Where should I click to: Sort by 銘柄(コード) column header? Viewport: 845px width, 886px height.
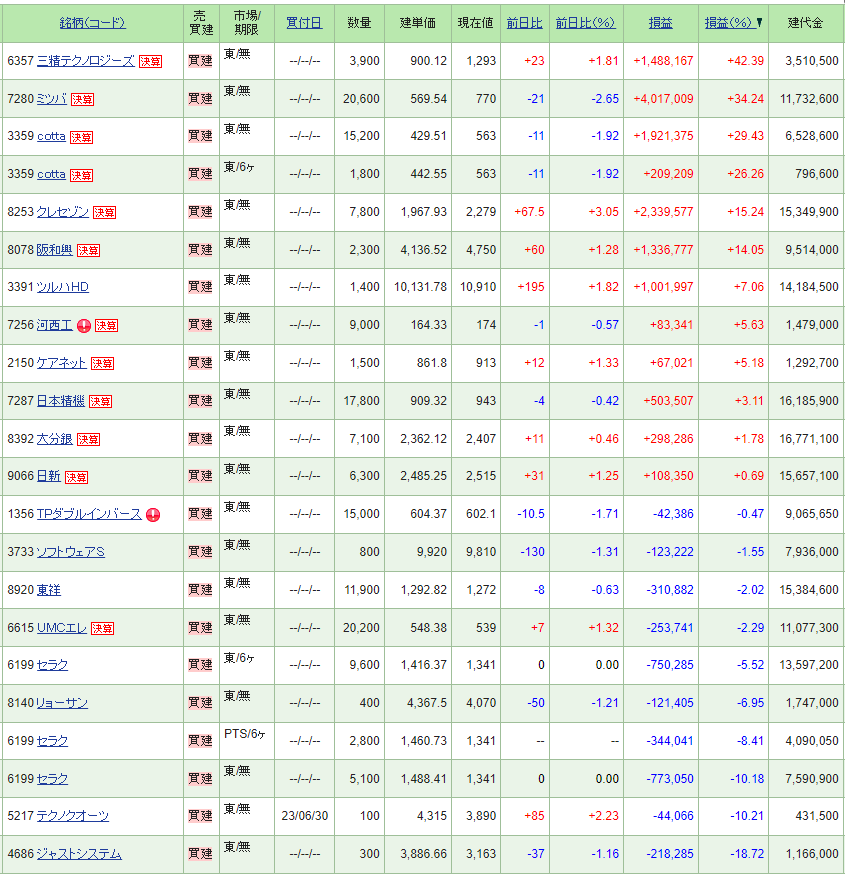coord(93,23)
